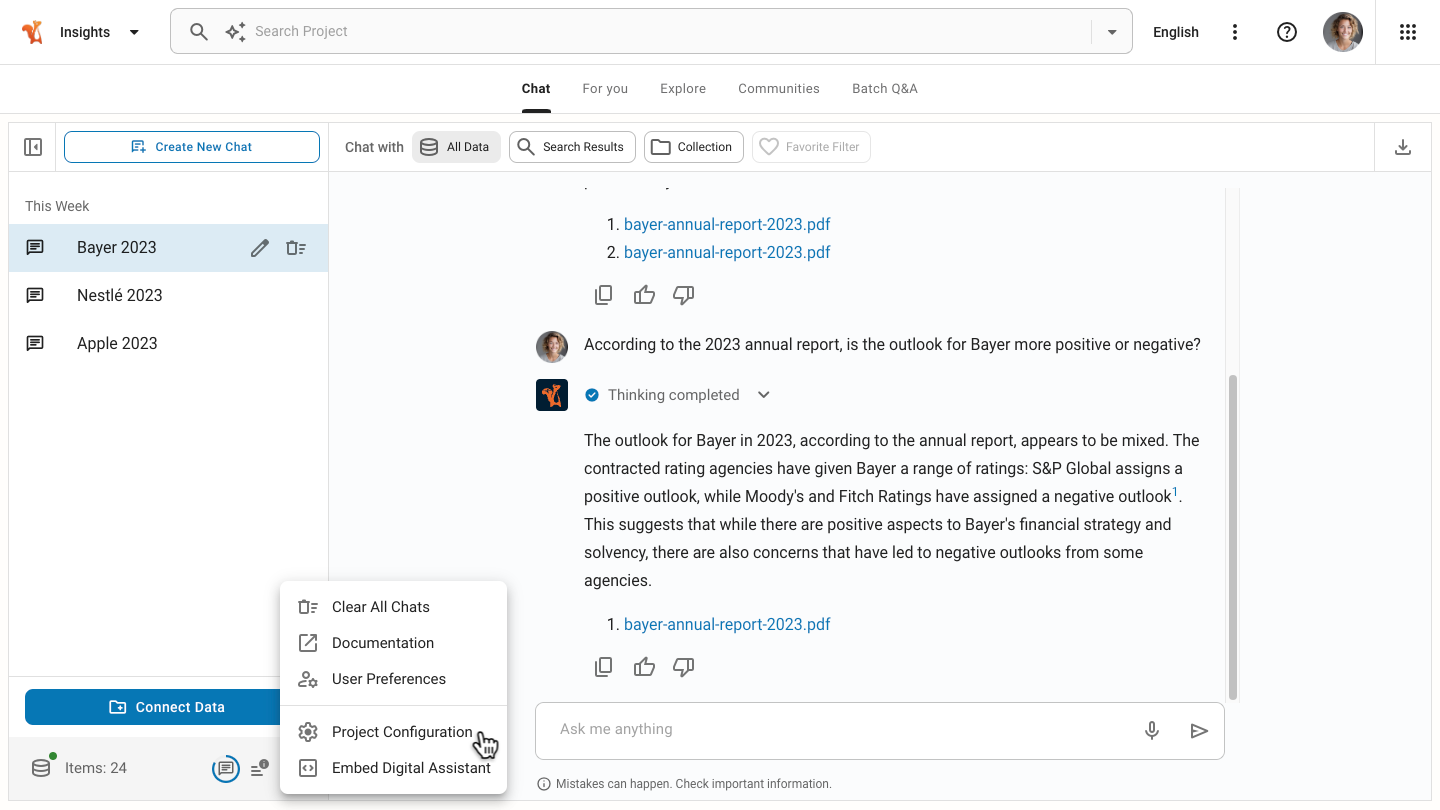Open the help question mark icon
The height and width of the screenshot is (810, 1440).
(1287, 32)
